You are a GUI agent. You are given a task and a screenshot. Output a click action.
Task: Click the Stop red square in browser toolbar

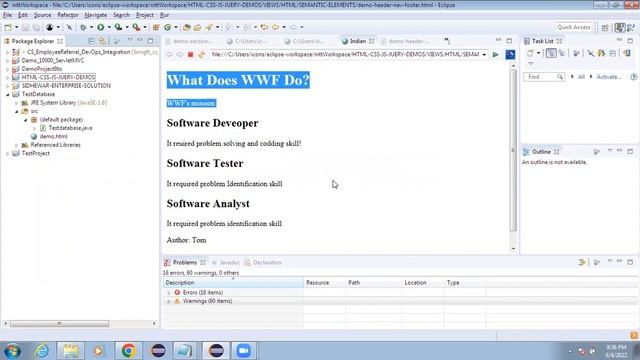190,54
